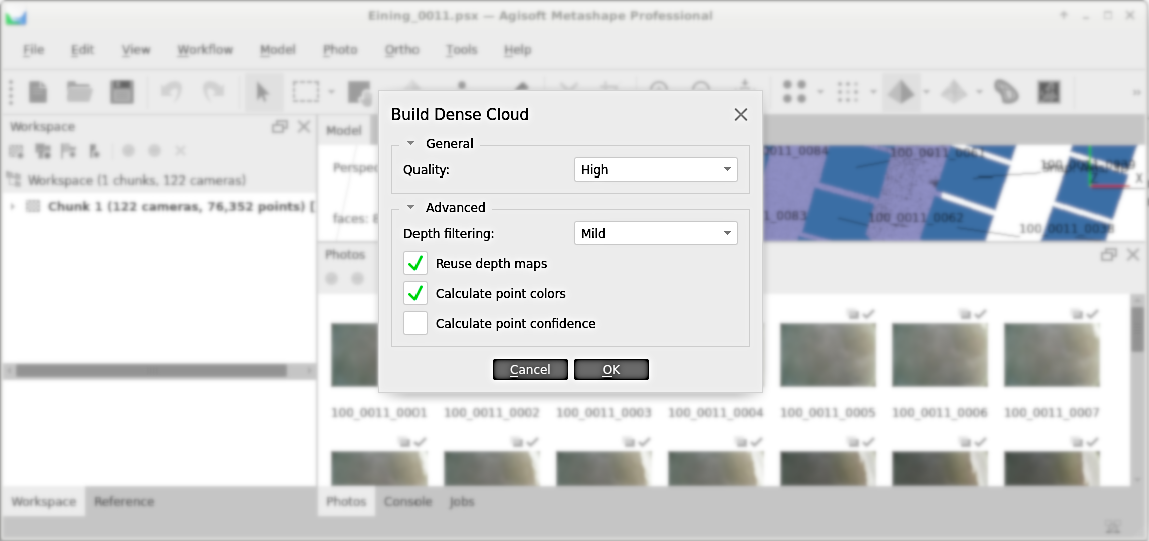The width and height of the screenshot is (1149, 541).
Task: Open the Tools menu
Action: point(462,50)
